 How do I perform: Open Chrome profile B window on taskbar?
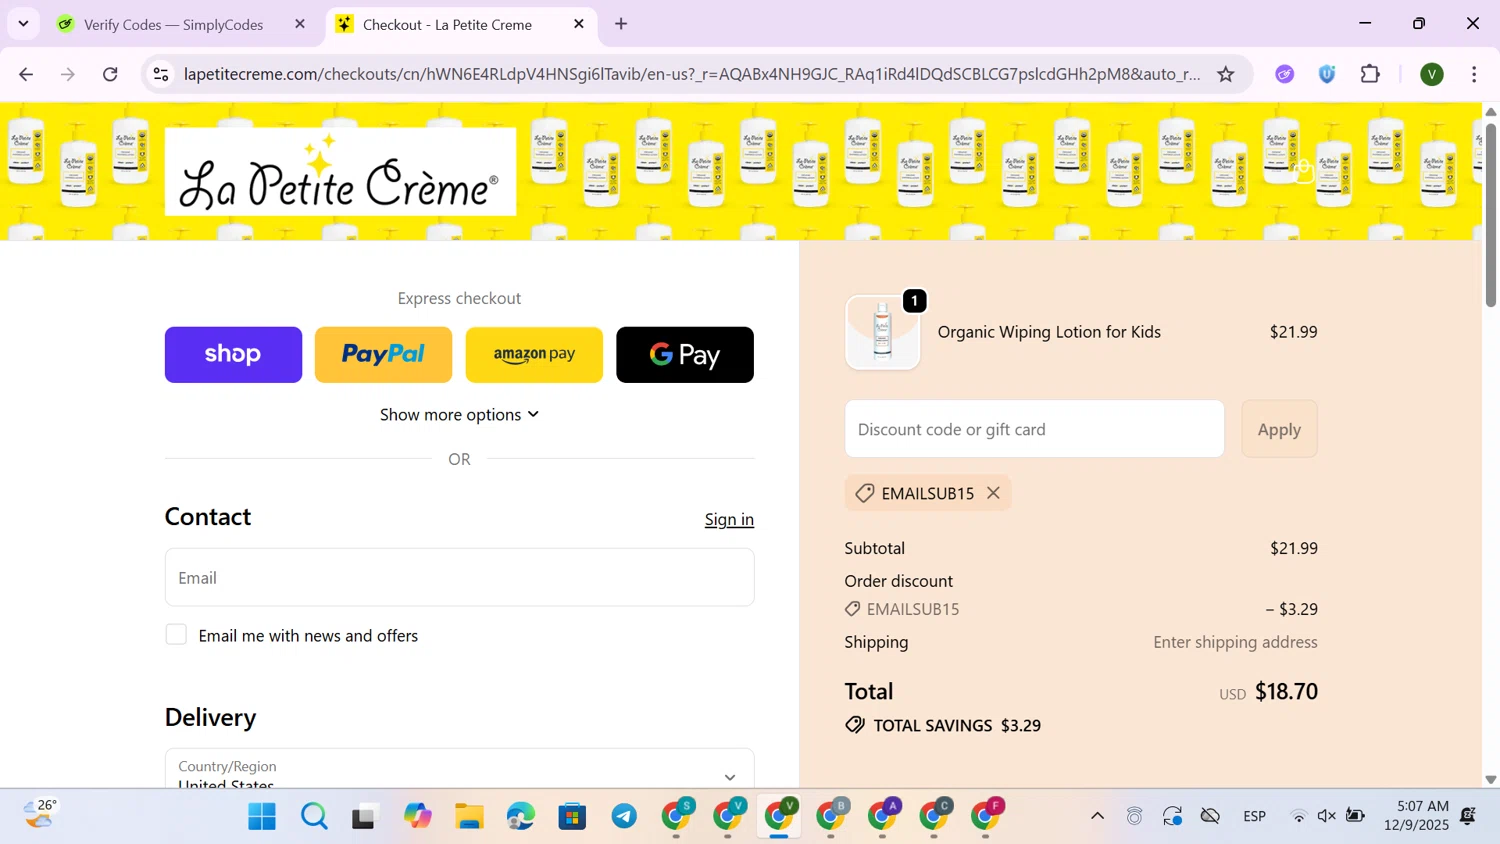point(832,816)
